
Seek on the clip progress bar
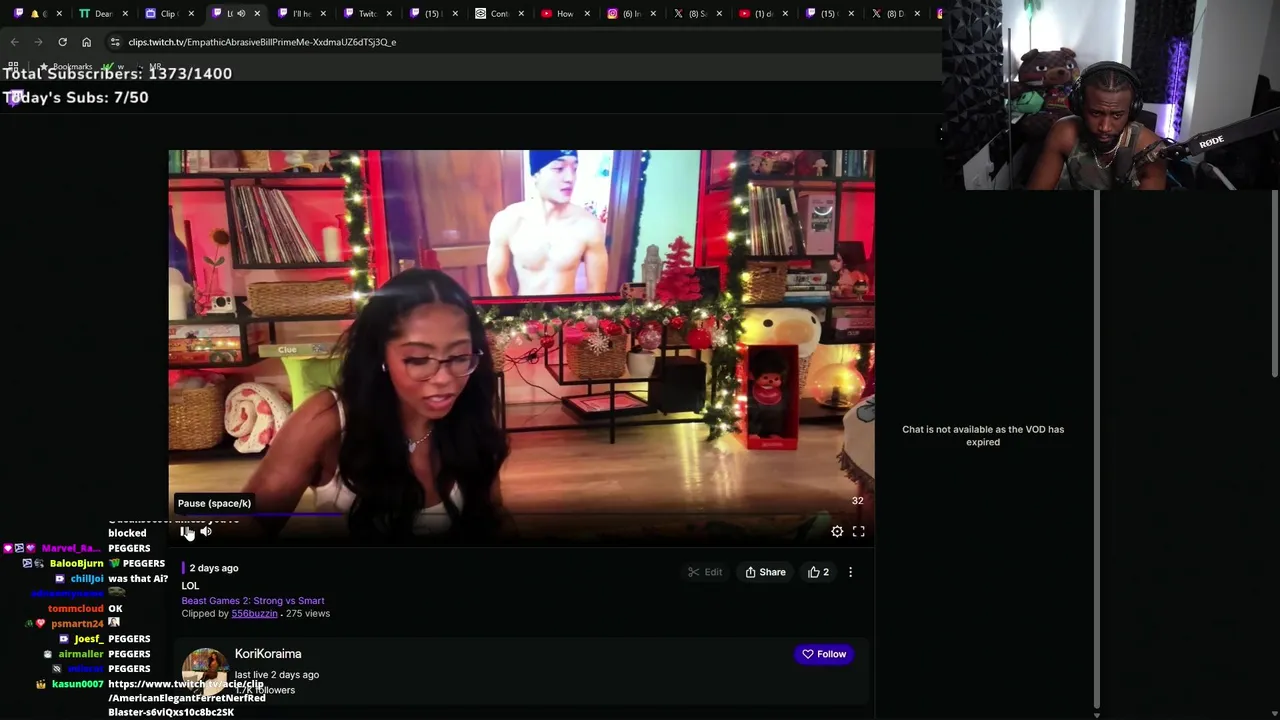coord(521,517)
